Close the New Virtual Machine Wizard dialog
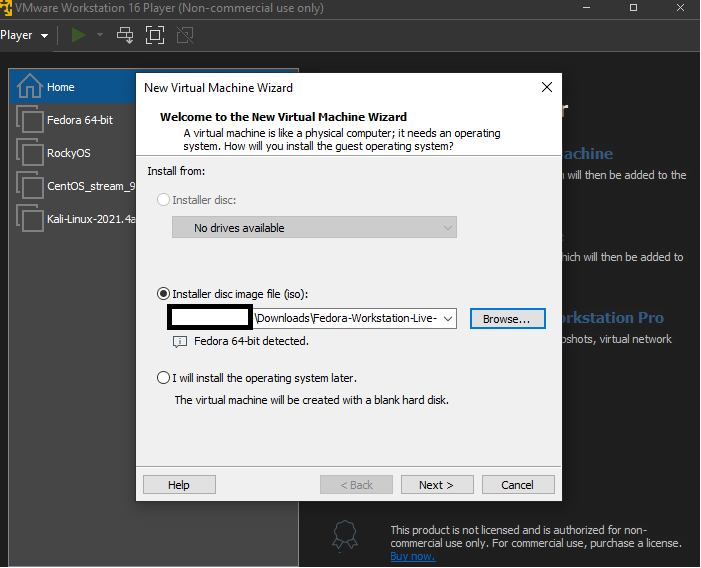701x568 pixels. pos(546,87)
